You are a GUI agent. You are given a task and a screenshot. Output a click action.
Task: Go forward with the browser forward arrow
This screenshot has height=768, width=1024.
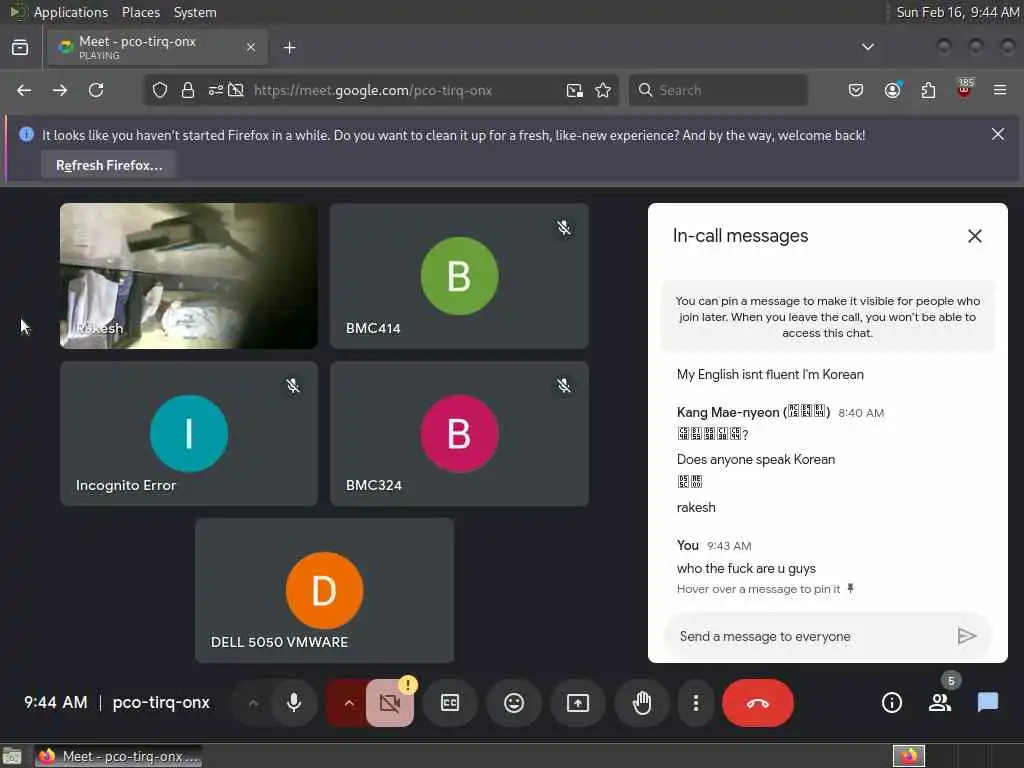pos(60,90)
